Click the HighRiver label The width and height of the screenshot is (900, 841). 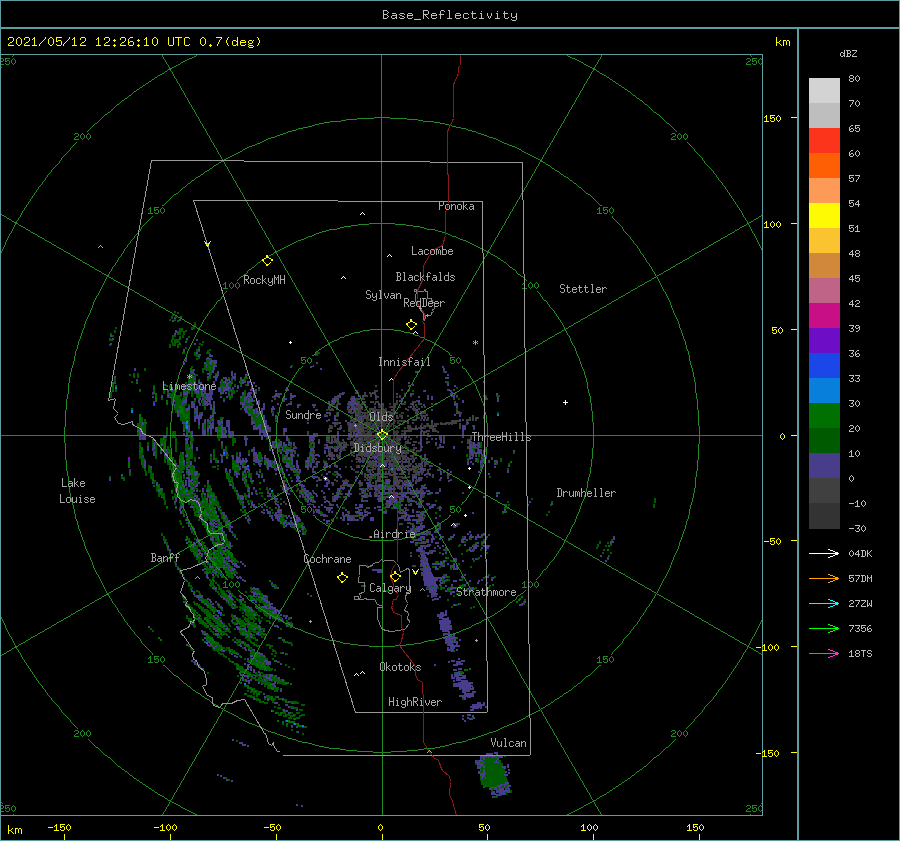415,702
